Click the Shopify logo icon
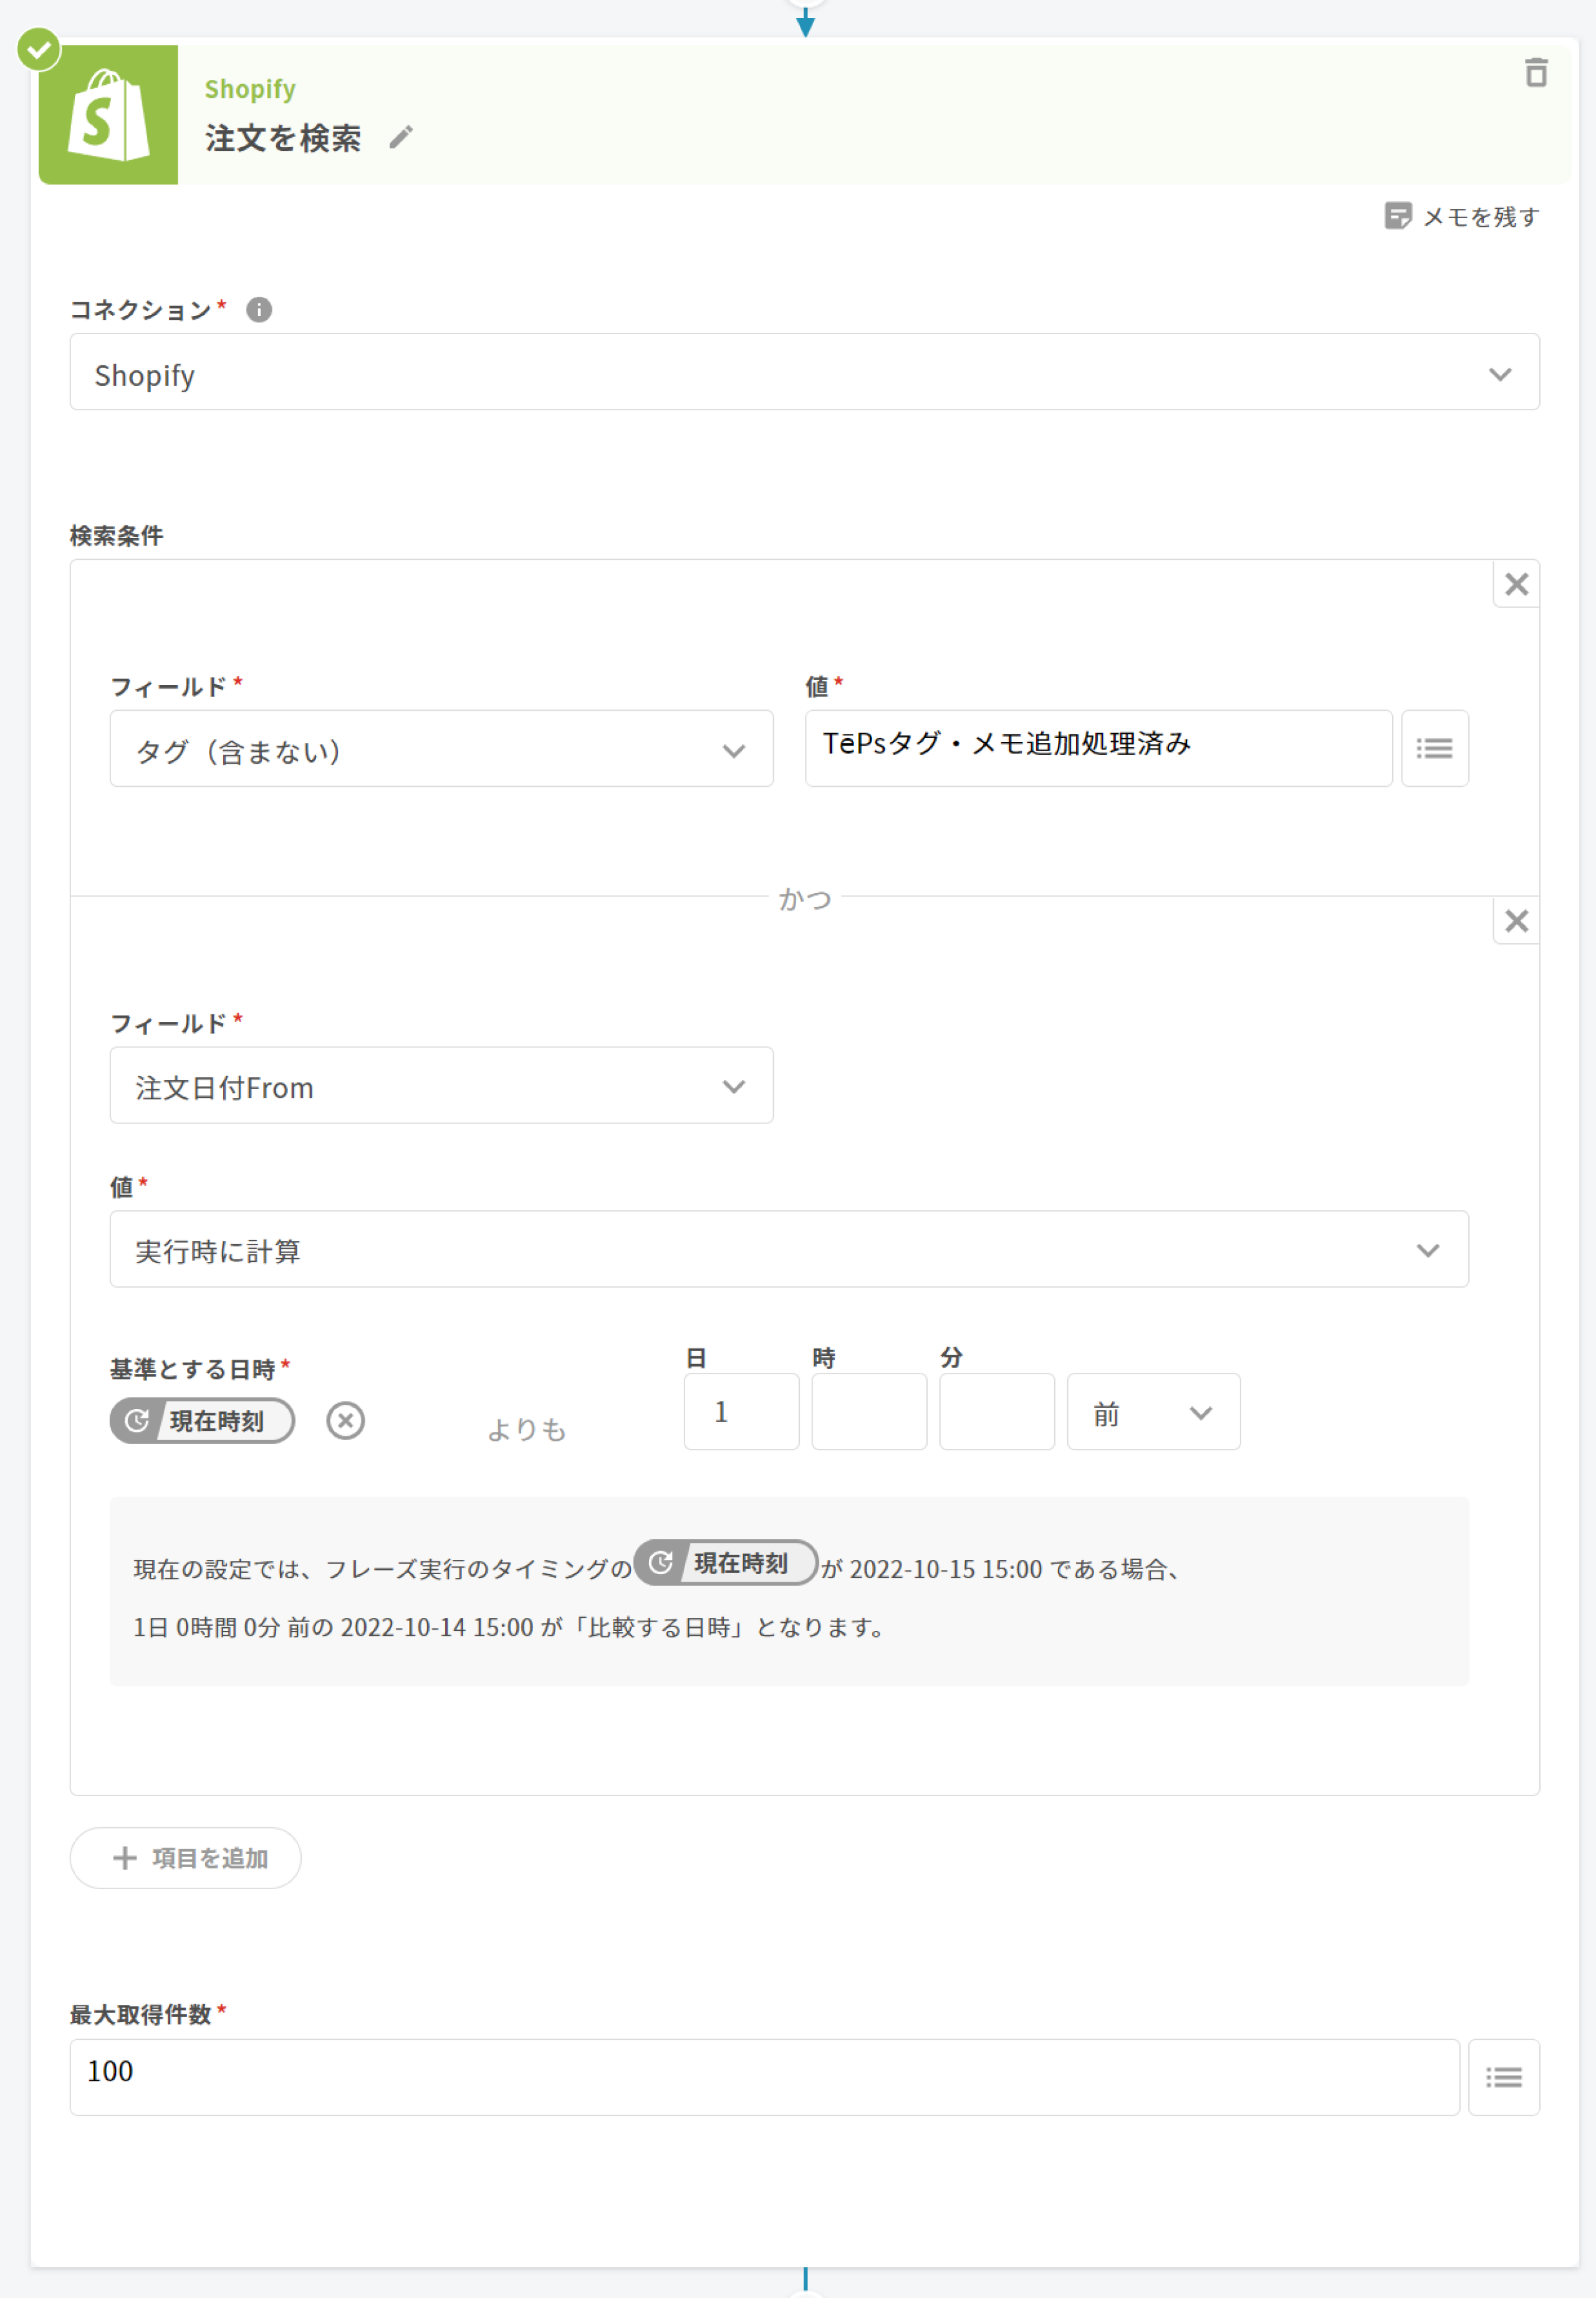This screenshot has width=1596, height=2298. (x=108, y=115)
